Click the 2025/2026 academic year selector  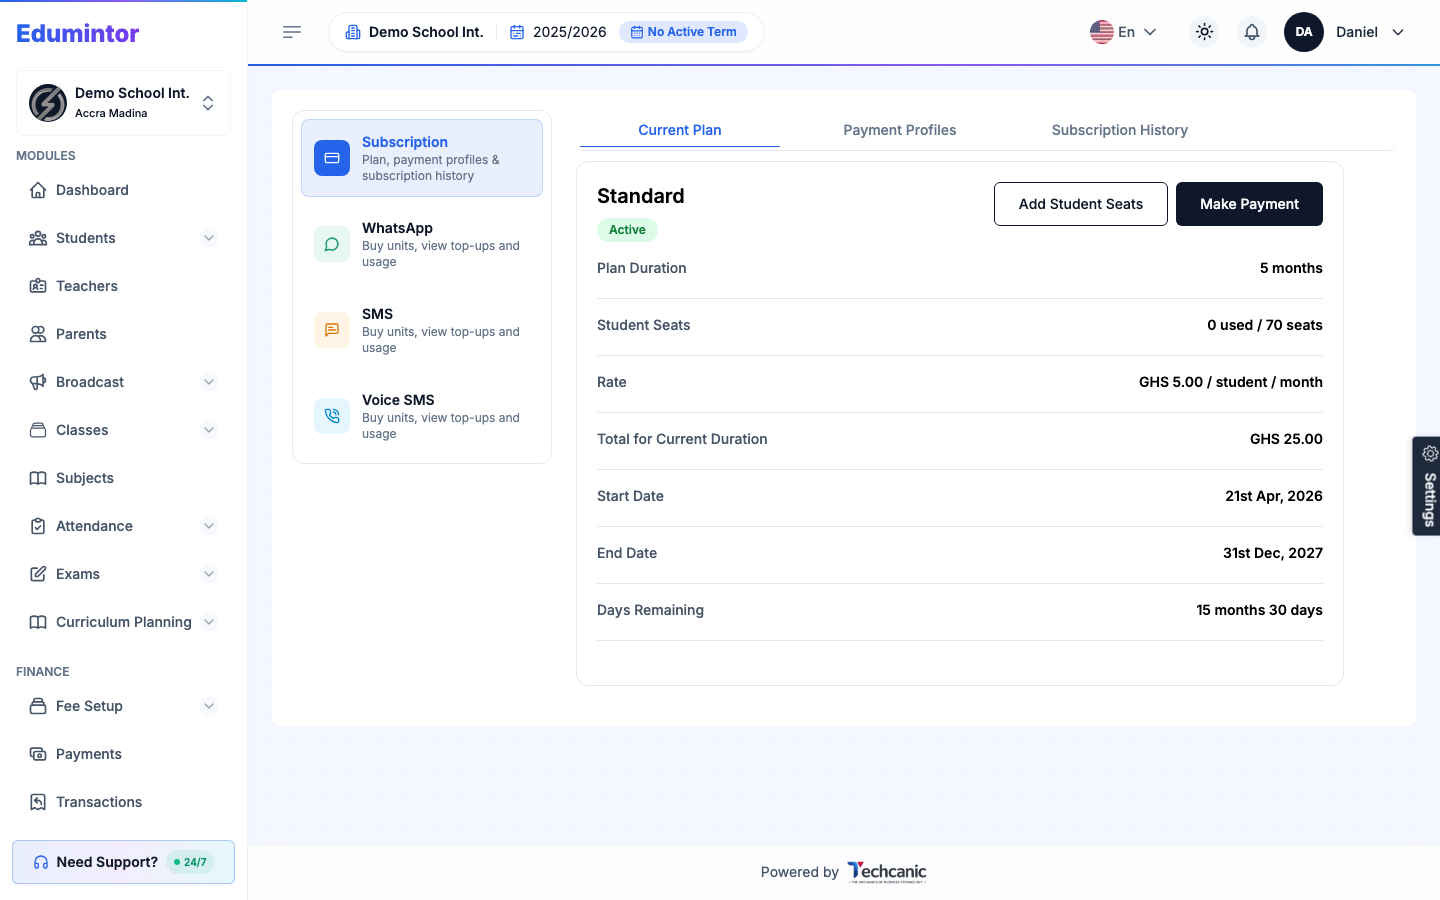click(558, 32)
